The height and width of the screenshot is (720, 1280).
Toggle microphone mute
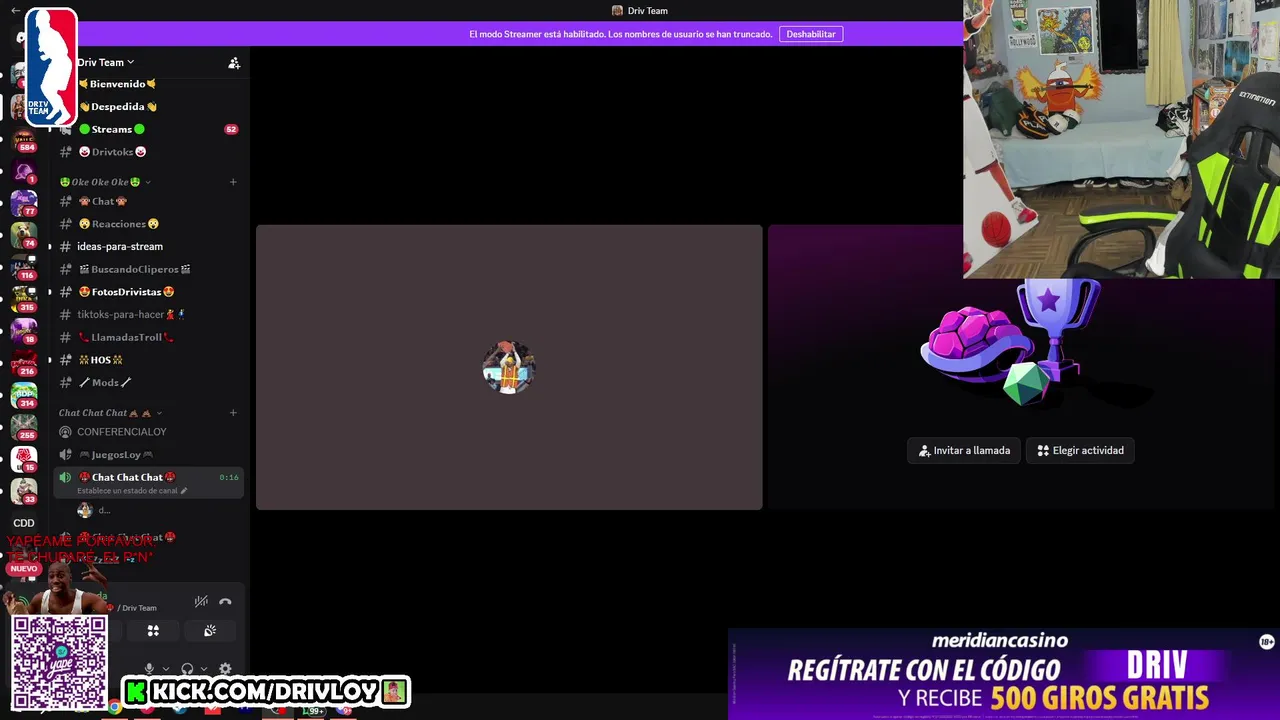click(x=149, y=669)
